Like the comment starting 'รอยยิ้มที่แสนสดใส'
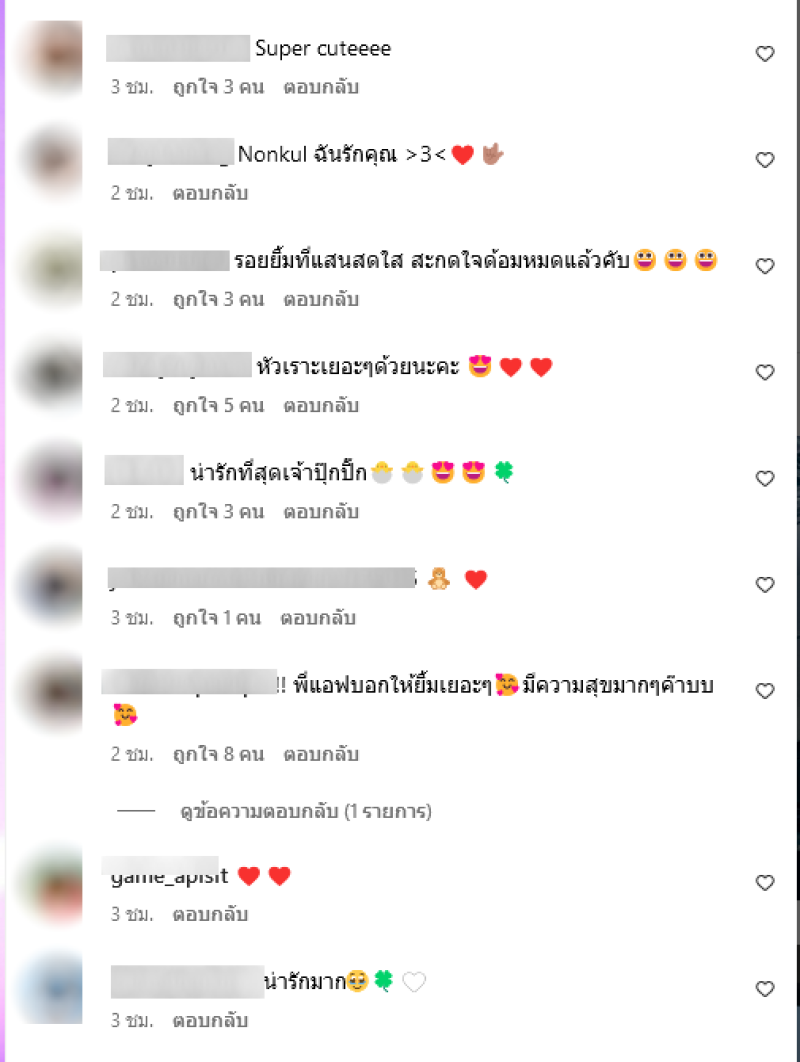 click(765, 266)
